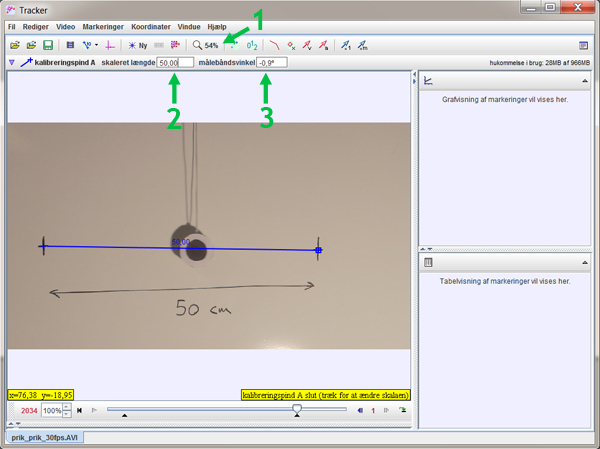Image resolution: width=600 pixels, height=449 pixels.
Task: Click the play video button
Action: coord(94,410)
